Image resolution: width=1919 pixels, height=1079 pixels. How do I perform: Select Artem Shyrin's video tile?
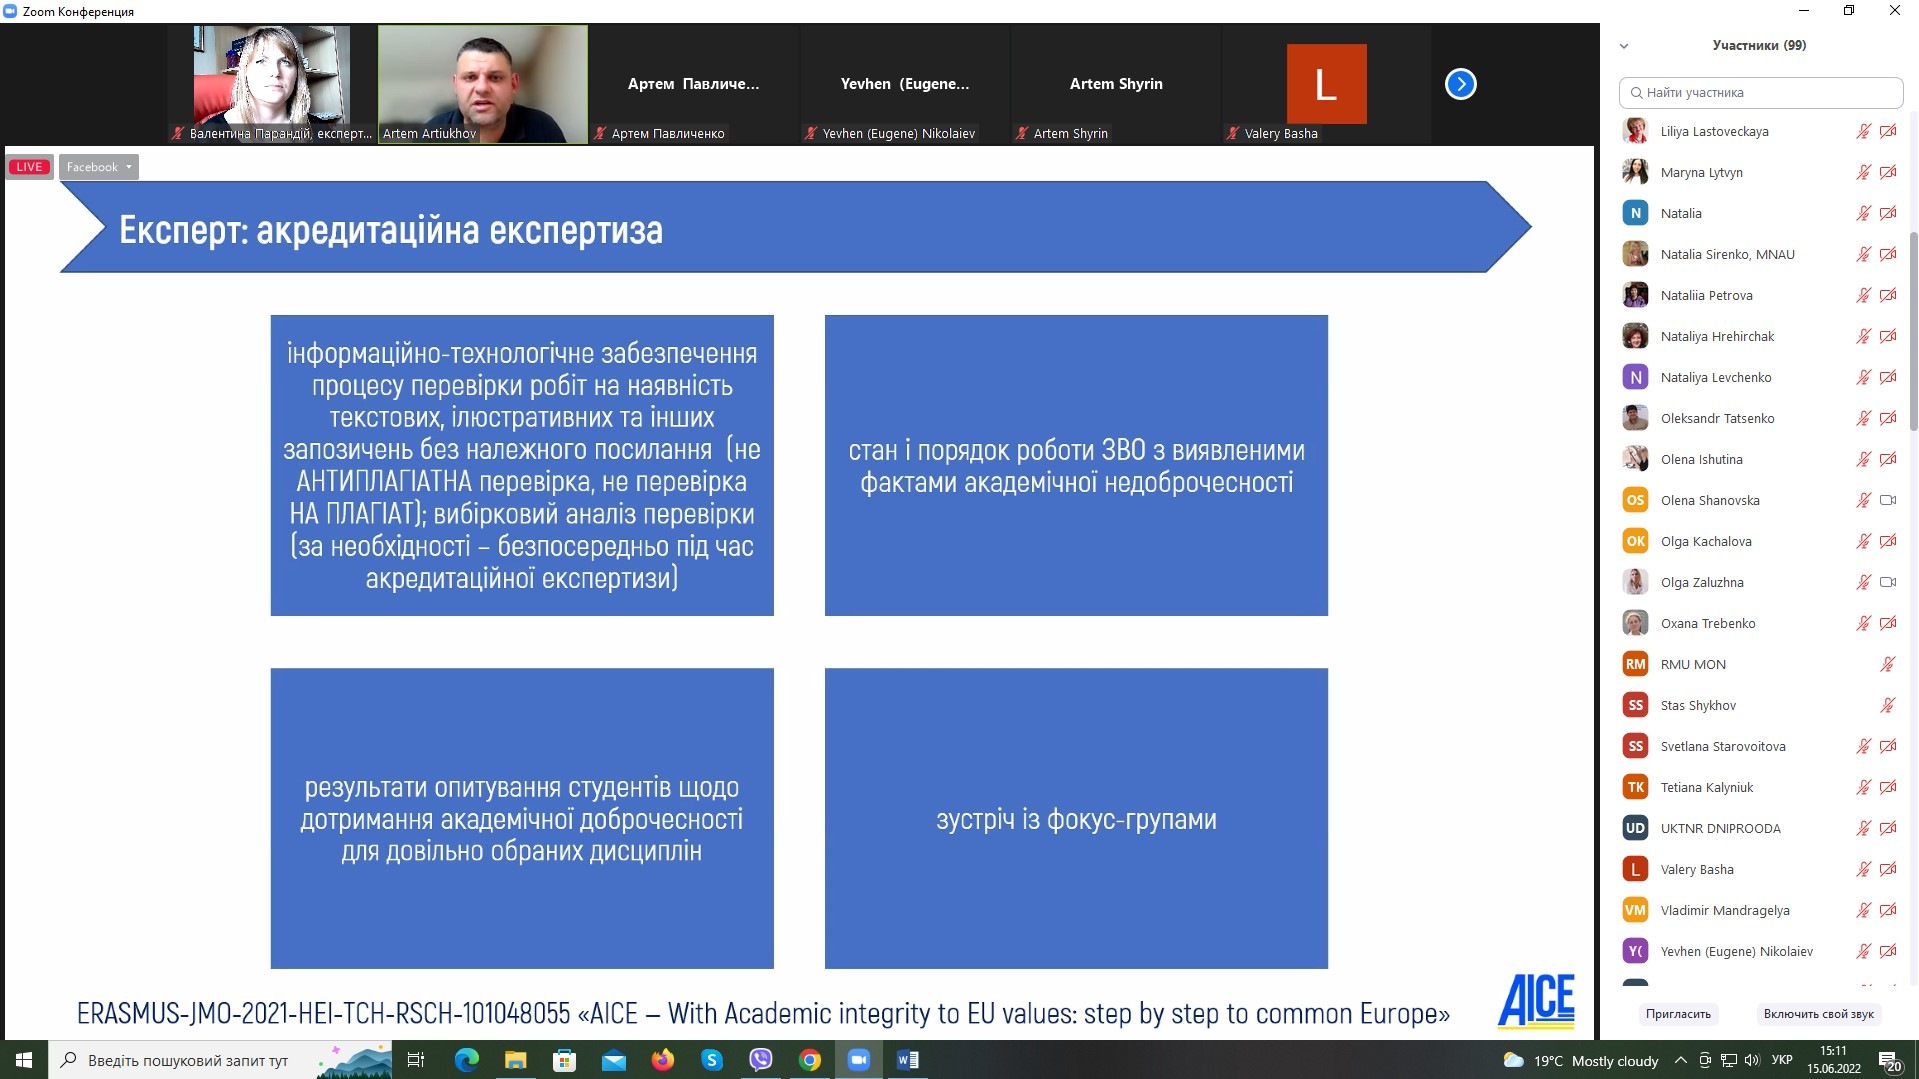[x=1116, y=84]
